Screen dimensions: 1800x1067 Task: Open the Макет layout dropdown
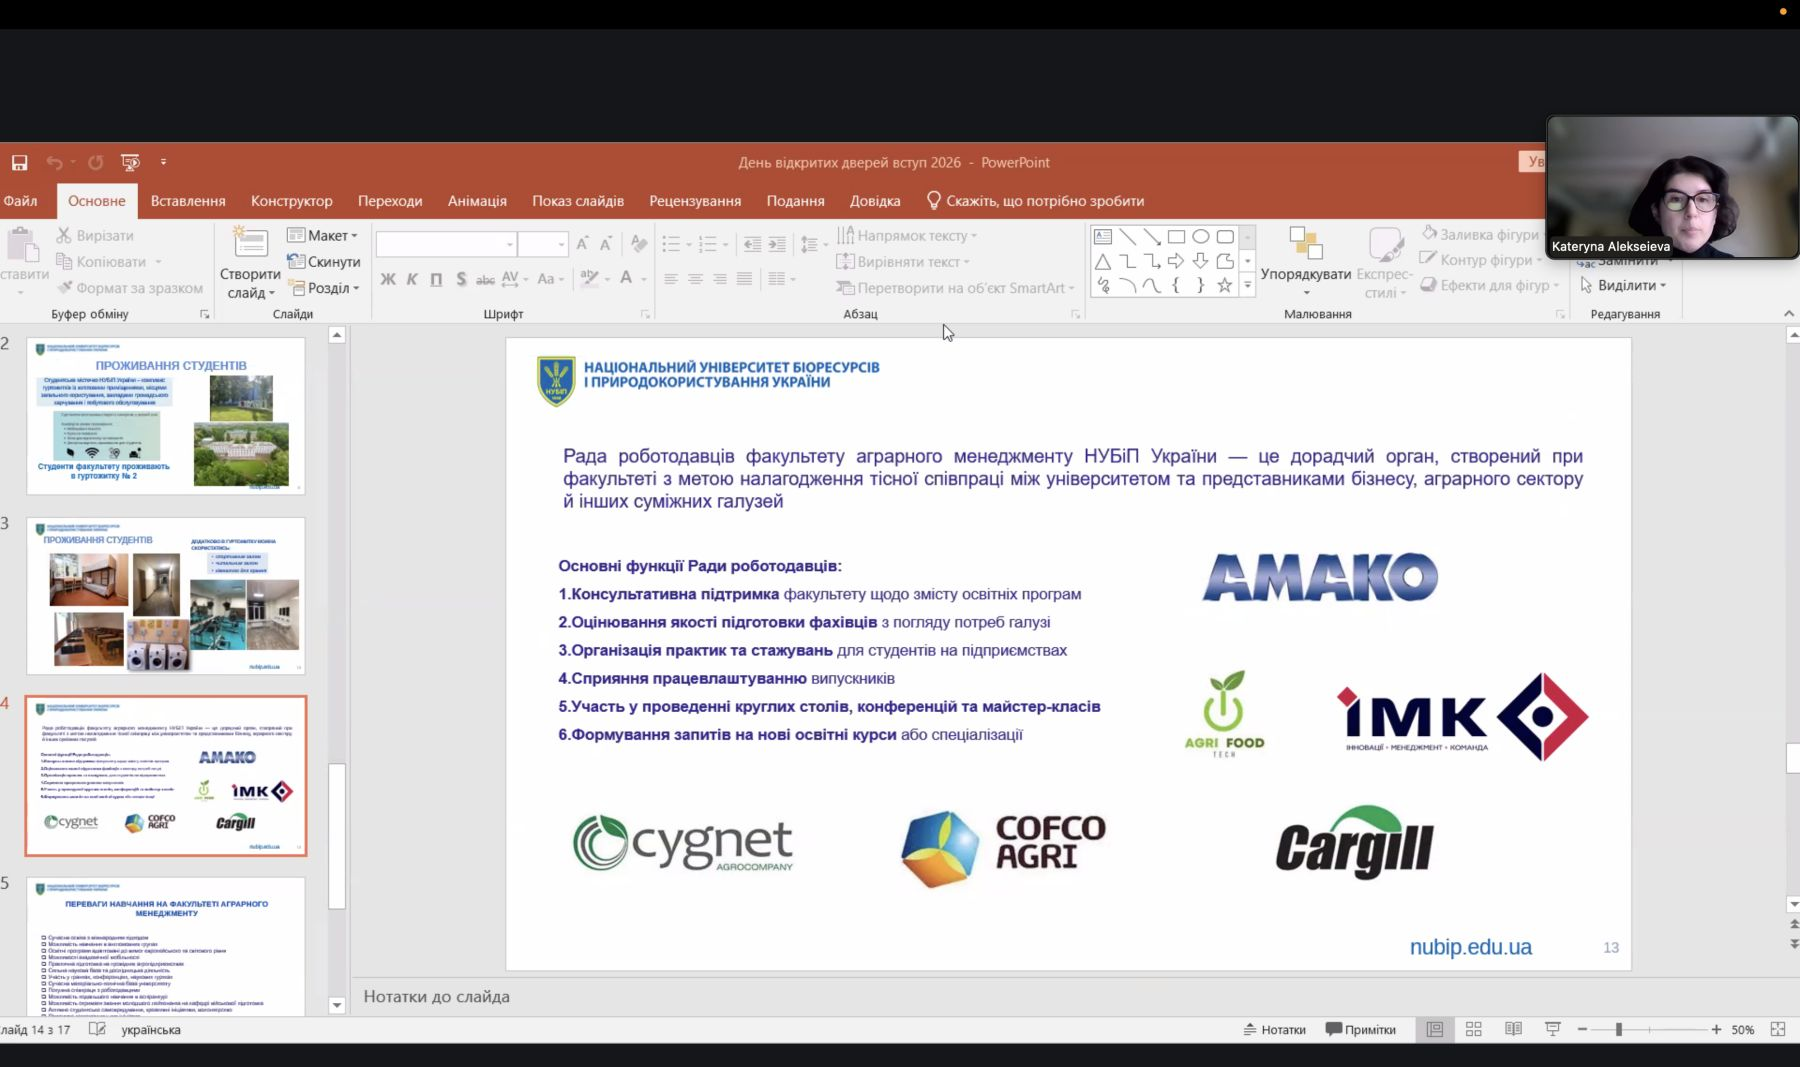(x=322, y=236)
